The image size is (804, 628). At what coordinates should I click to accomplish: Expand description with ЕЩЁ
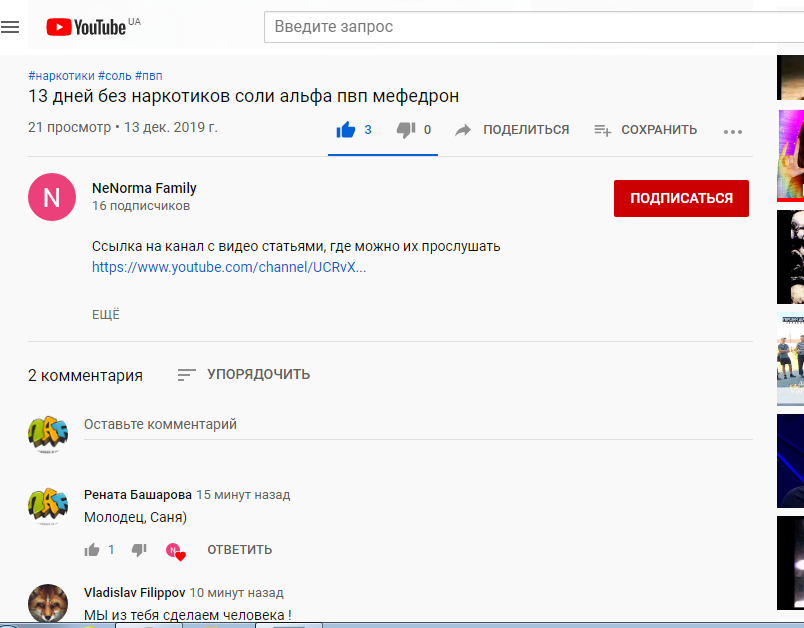(x=106, y=314)
